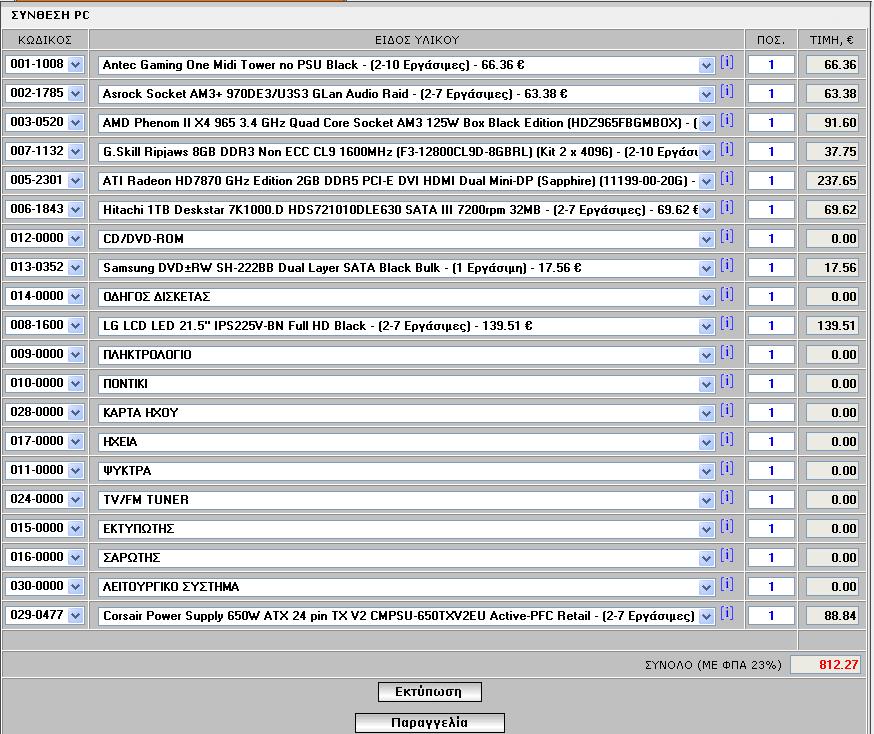The height and width of the screenshot is (734, 874).
Task: Open info icon for LG LCD LED monitor
Action: pyautogui.click(x=727, y=323)
